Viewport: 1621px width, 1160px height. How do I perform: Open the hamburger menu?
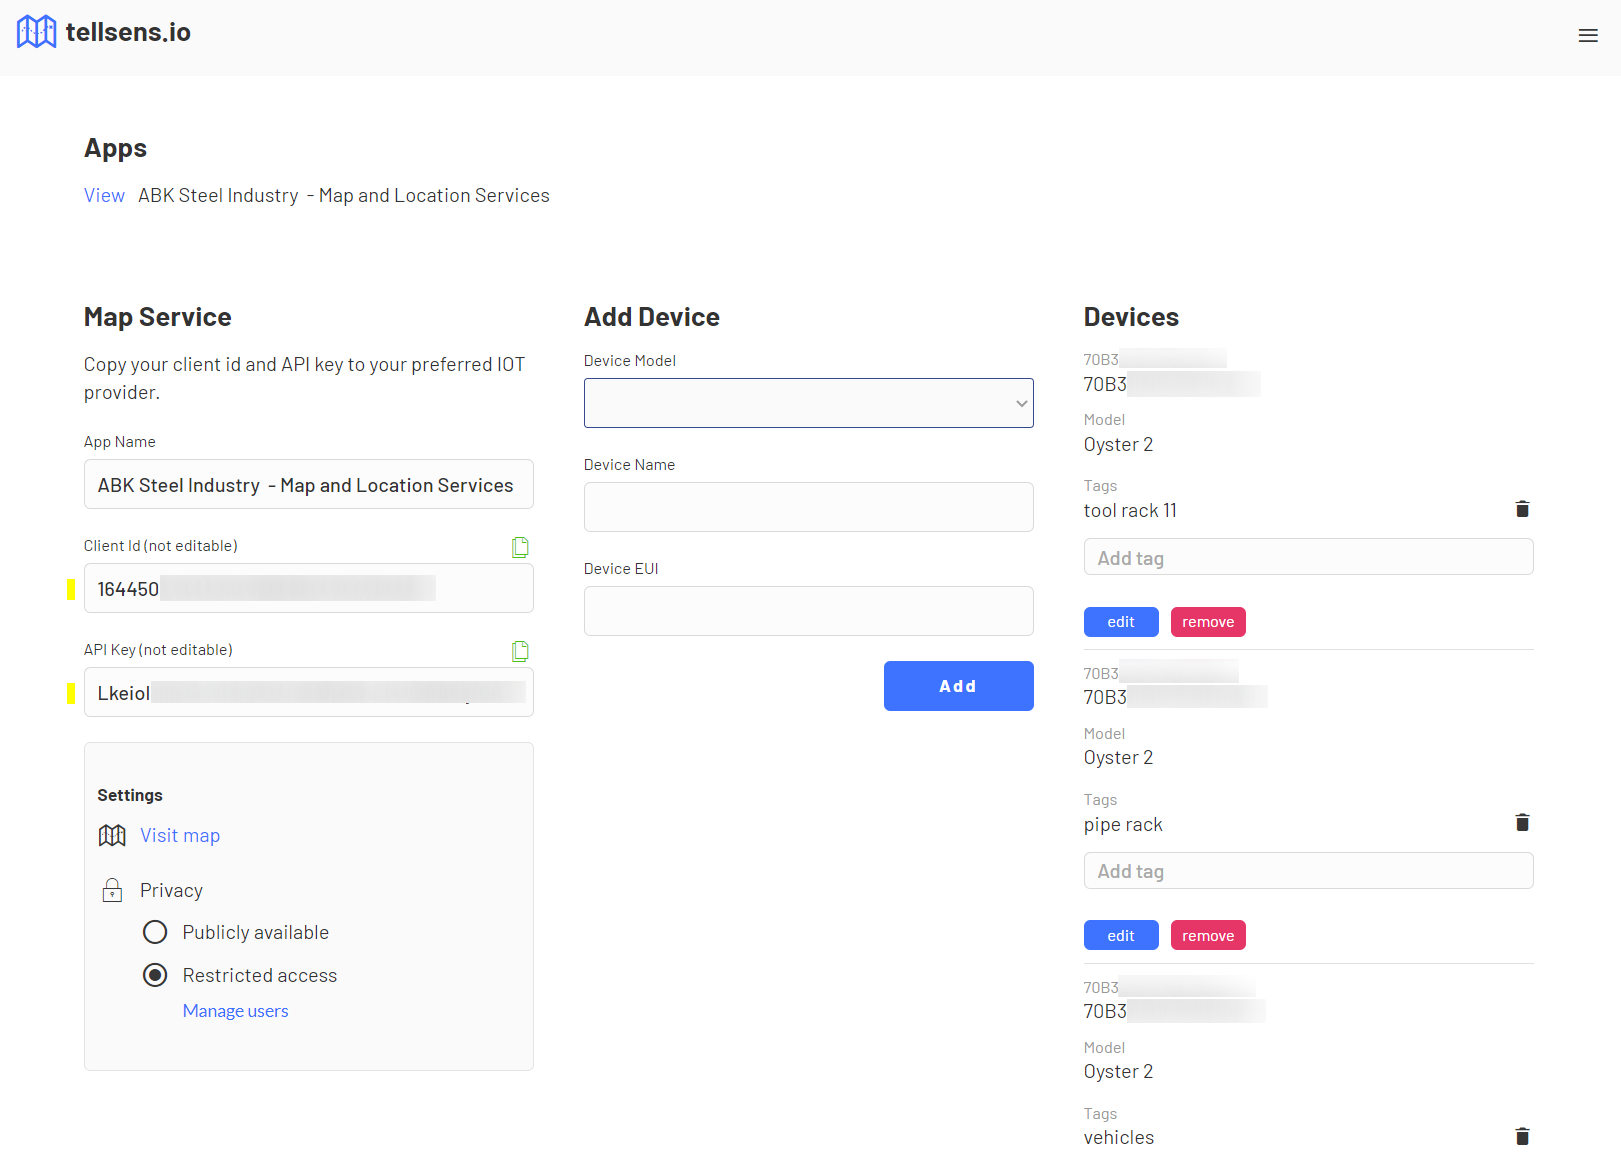coord(1588,34)
